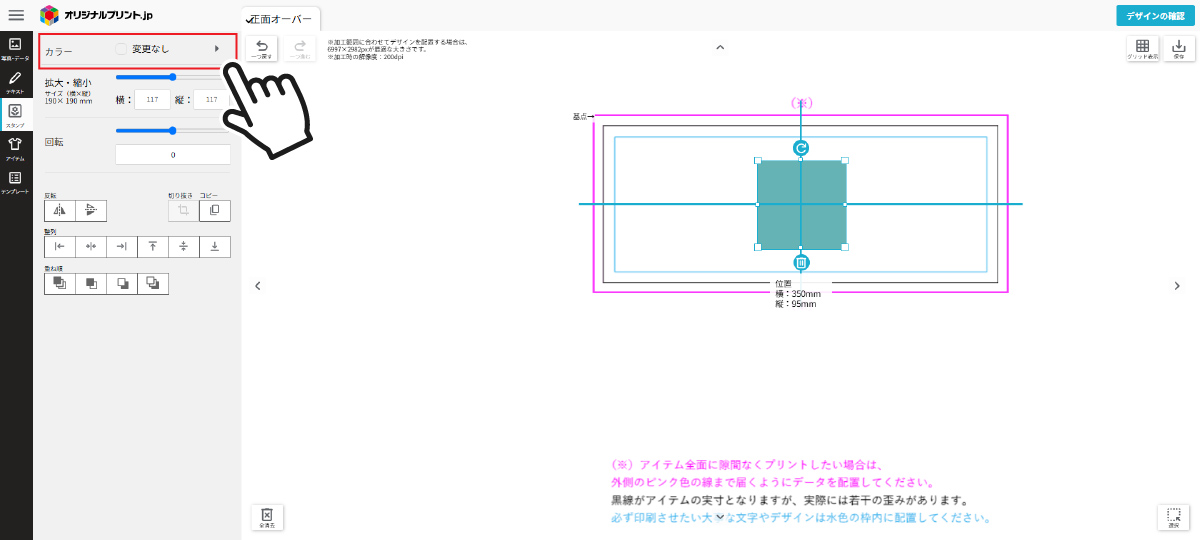
Task: Select the 正面オーバー tab
Action: 282,19
